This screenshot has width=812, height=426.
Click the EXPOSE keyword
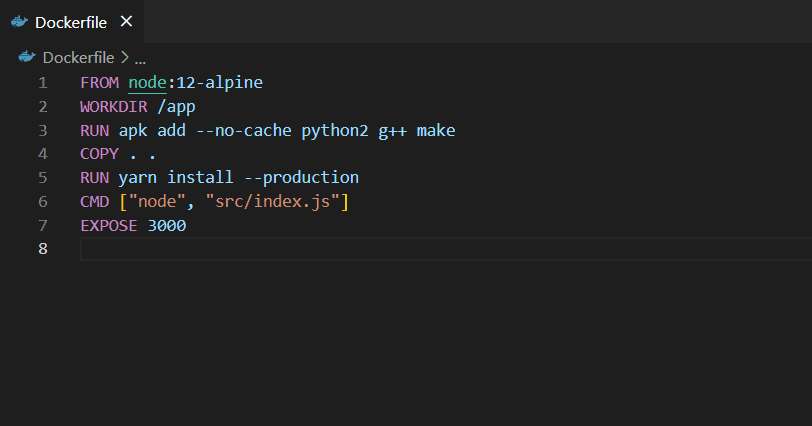[x=109, y=226]
